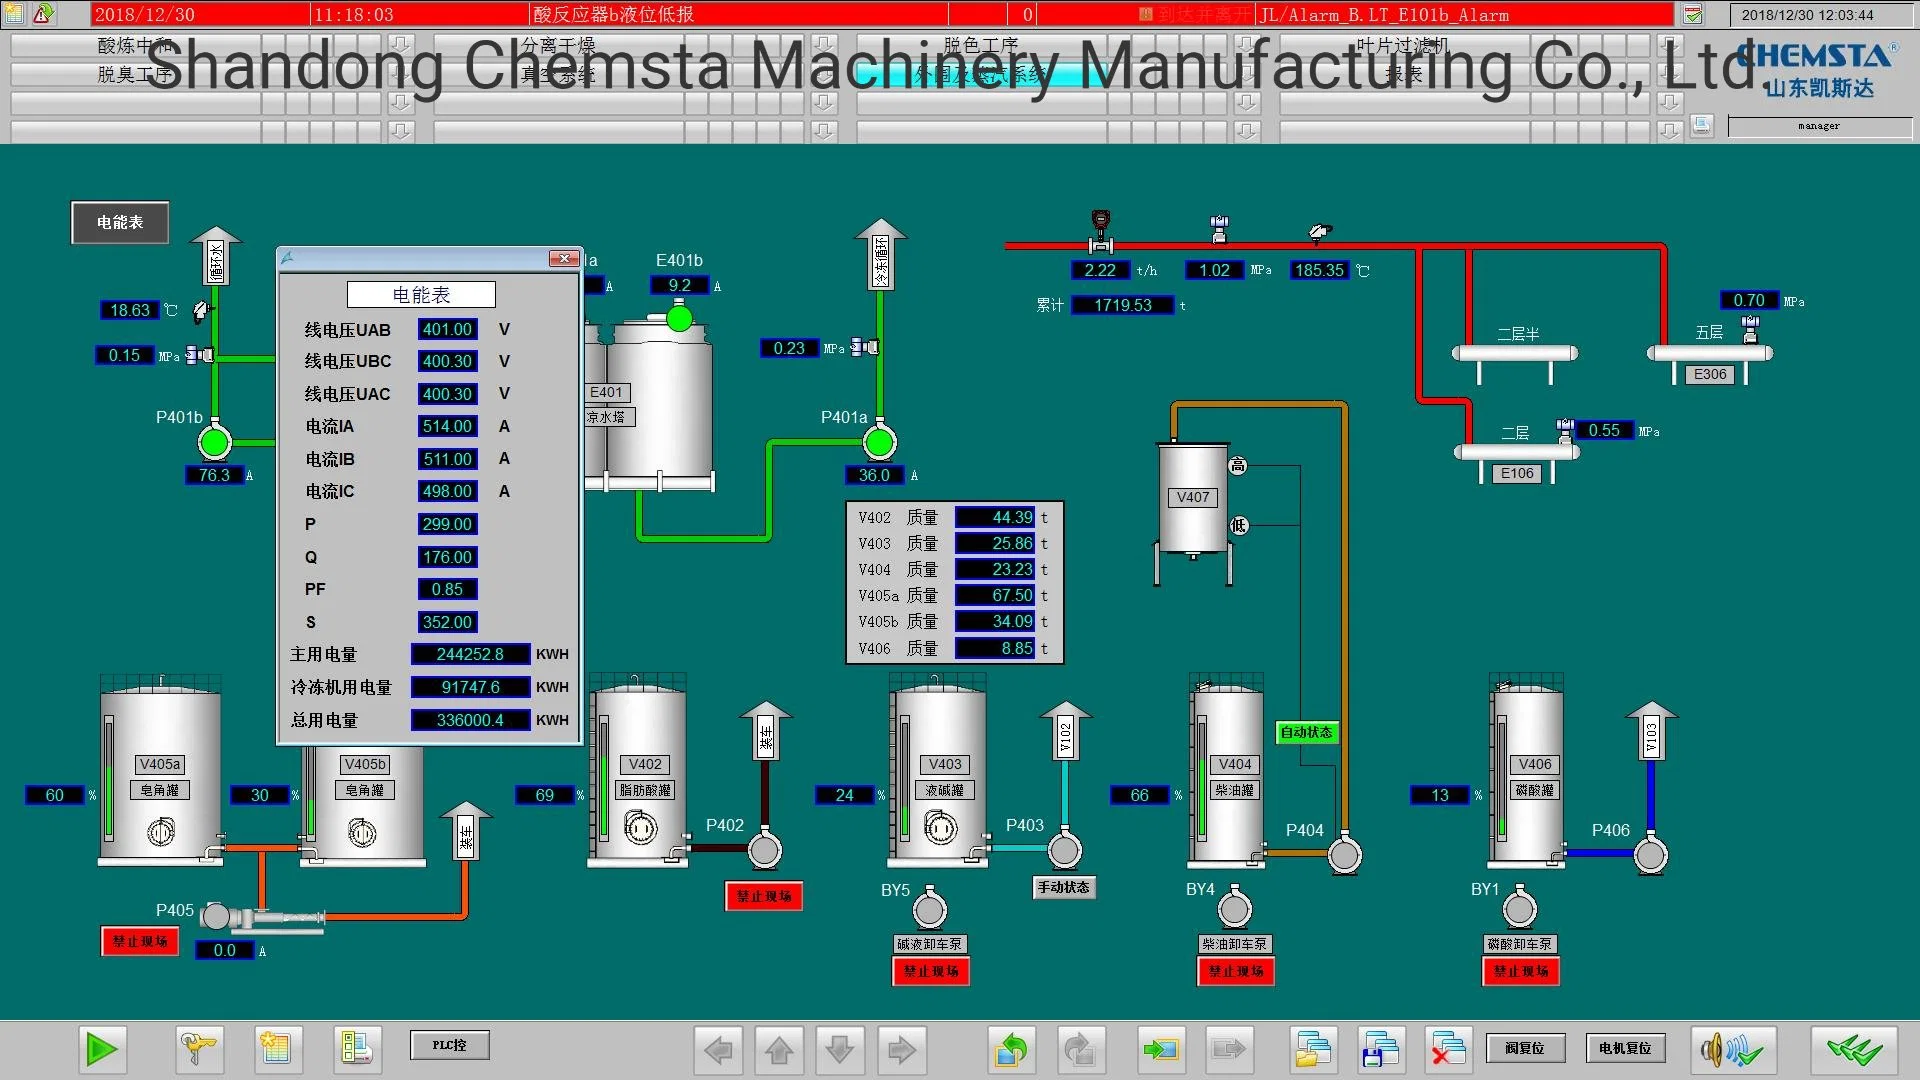Click the green run/play icon
This screenshot has width=1920, height=1080.
click(x=101, y=1049)
